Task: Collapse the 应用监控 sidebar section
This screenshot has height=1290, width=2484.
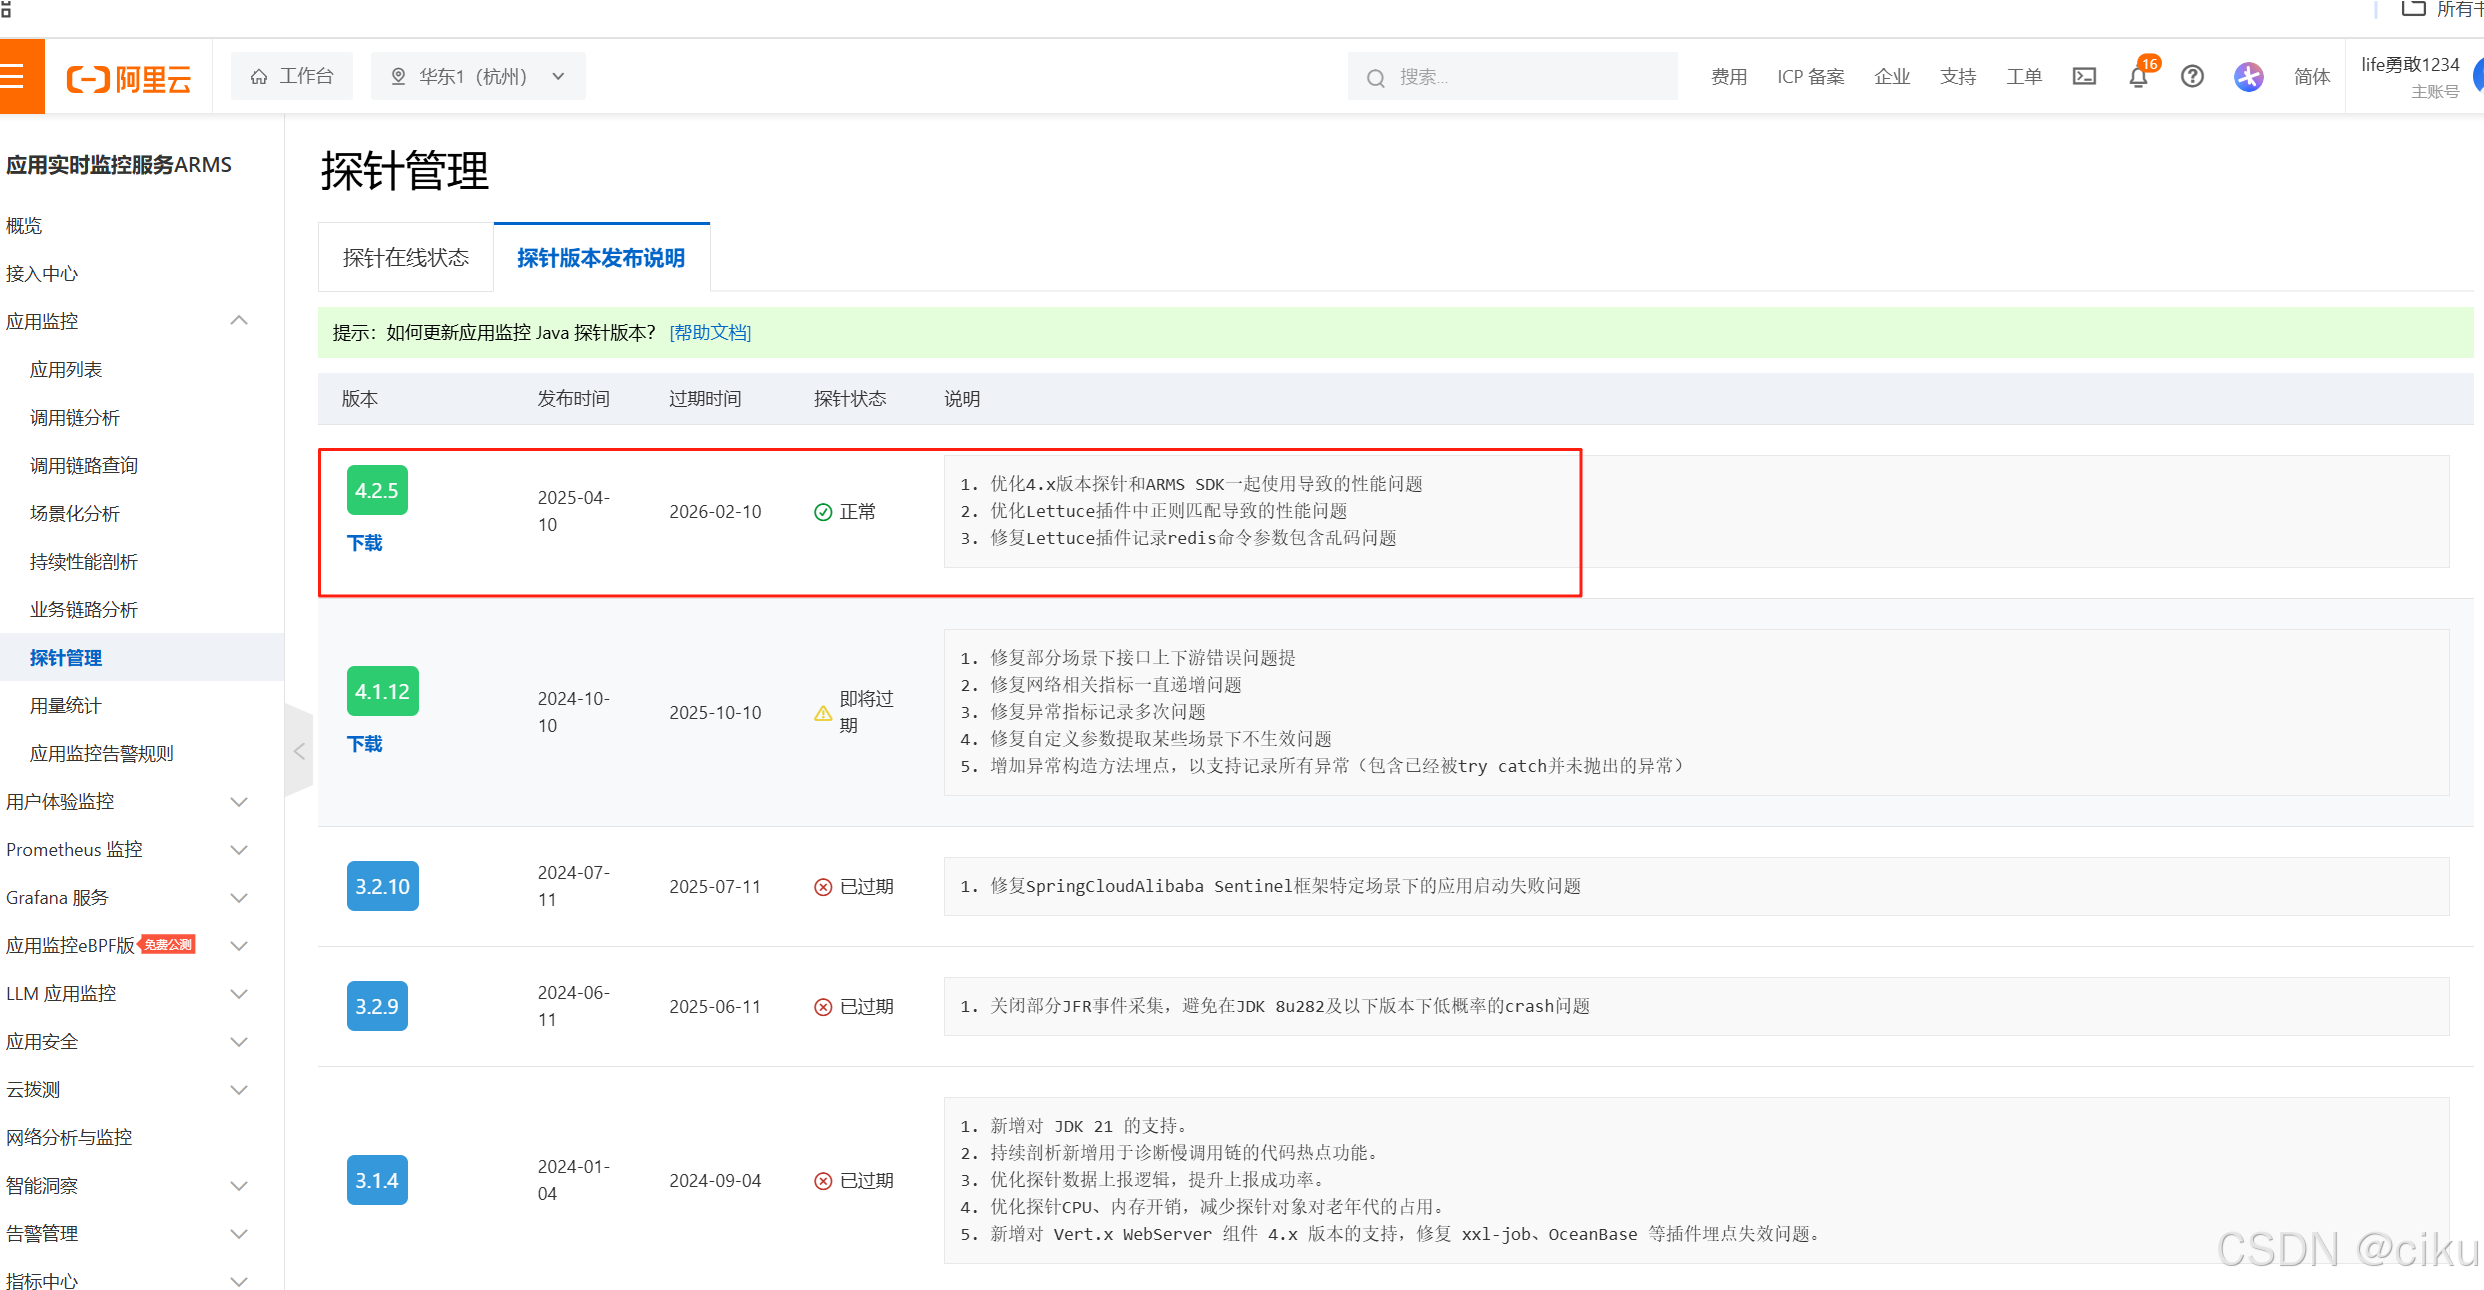Action: 239,321
